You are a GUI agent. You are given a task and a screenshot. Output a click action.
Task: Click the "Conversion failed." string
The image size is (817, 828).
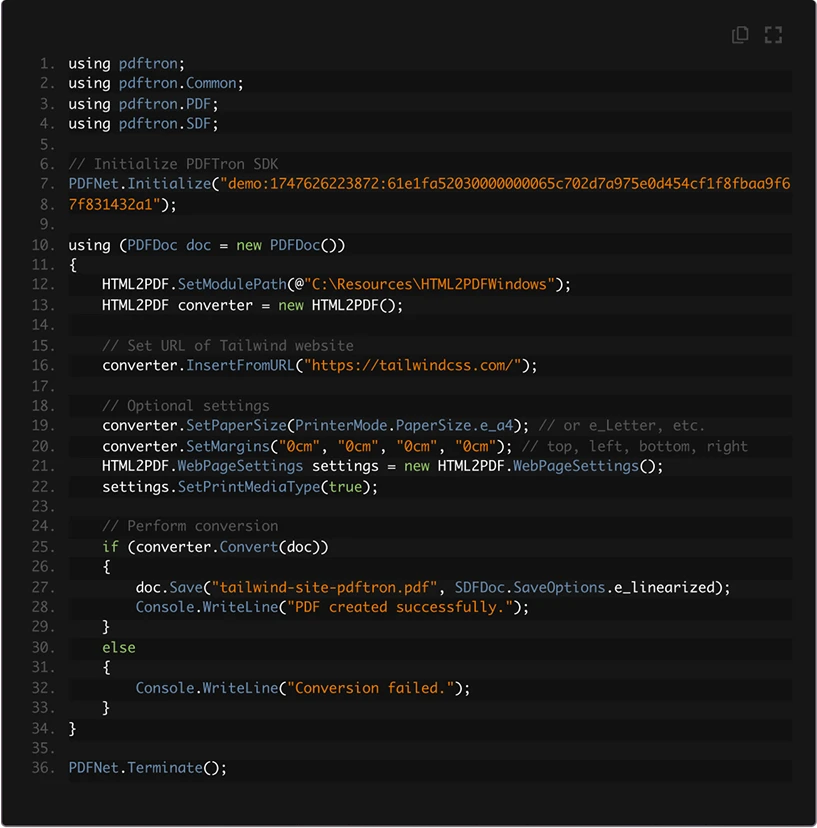(374, 688)
